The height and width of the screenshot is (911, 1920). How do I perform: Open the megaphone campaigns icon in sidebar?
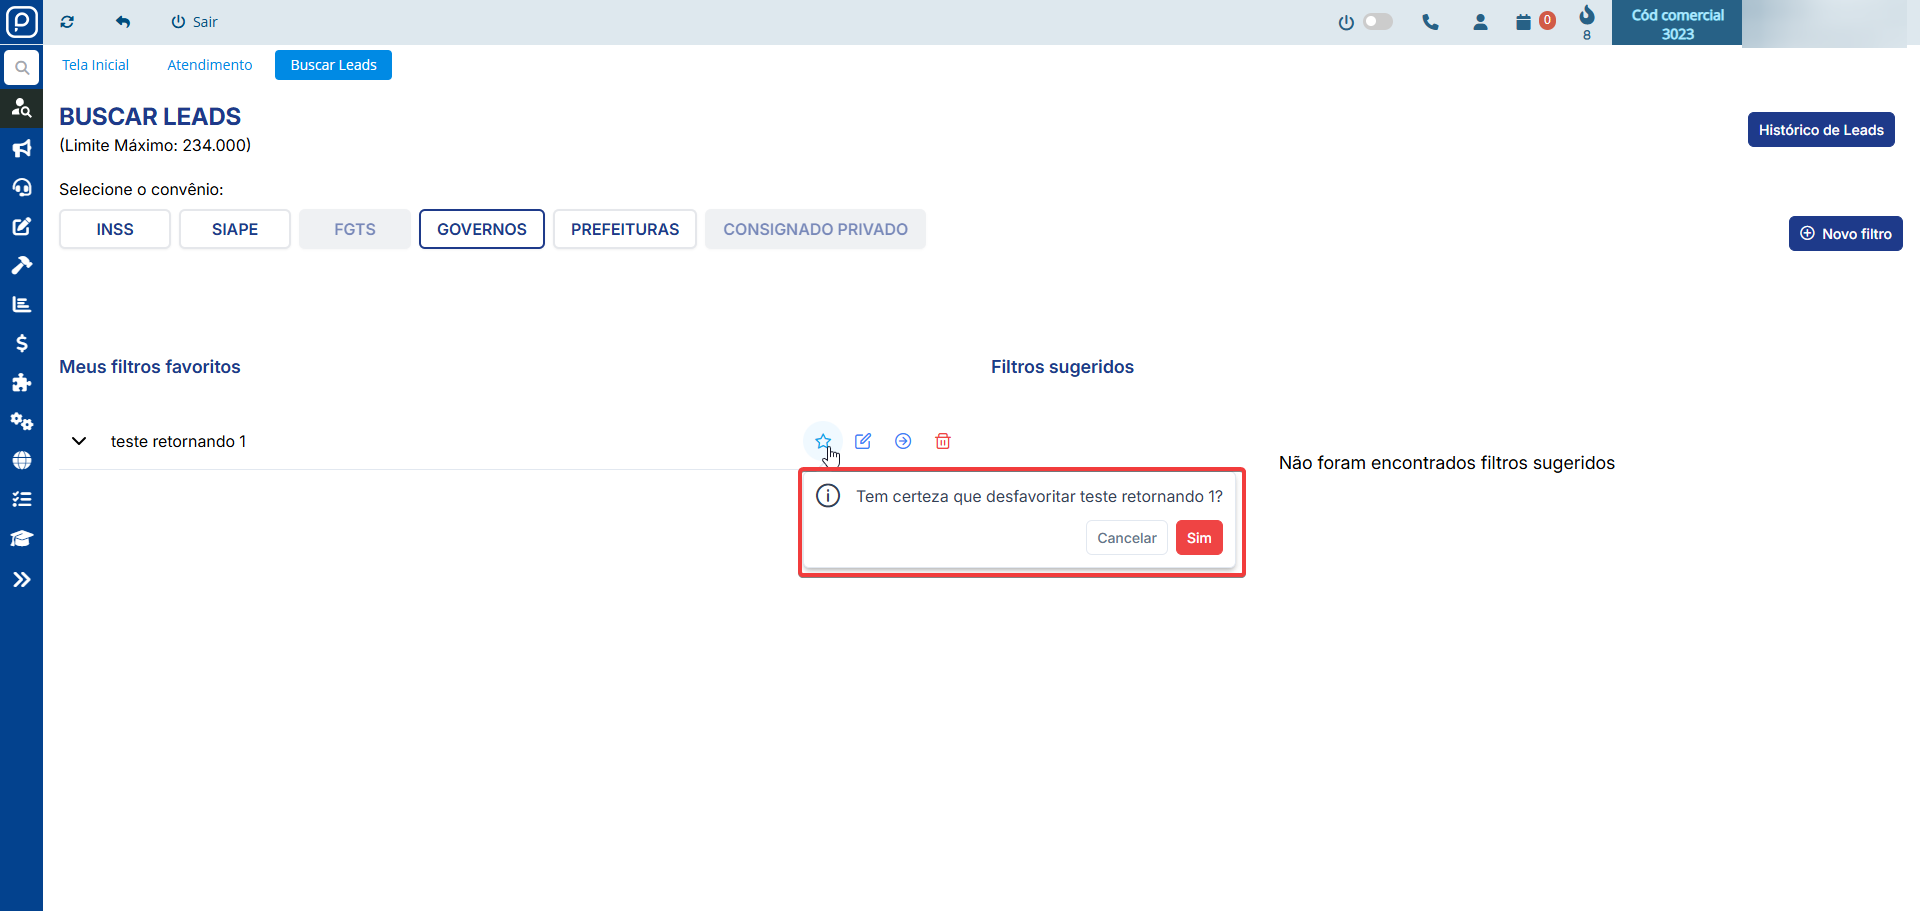[x=21, y=149]
